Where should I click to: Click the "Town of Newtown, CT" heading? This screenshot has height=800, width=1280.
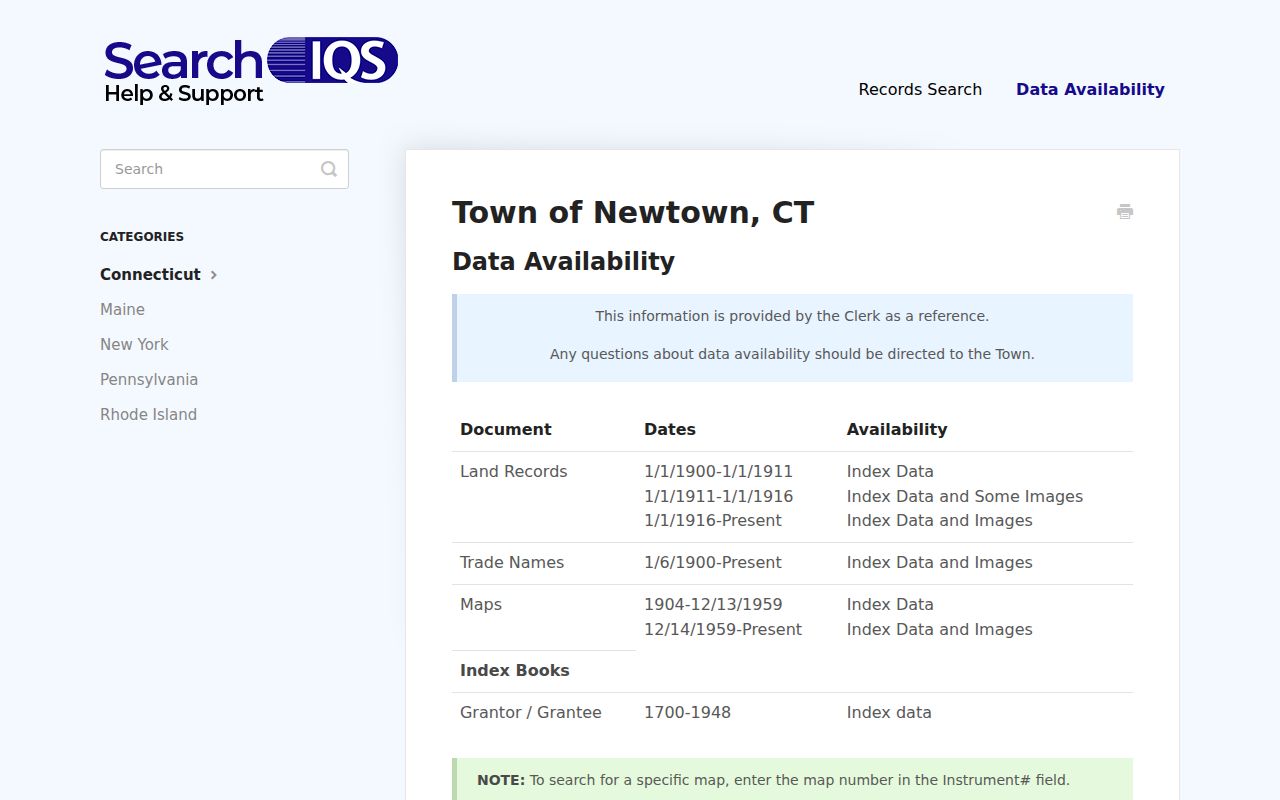[x=633, y=212]
